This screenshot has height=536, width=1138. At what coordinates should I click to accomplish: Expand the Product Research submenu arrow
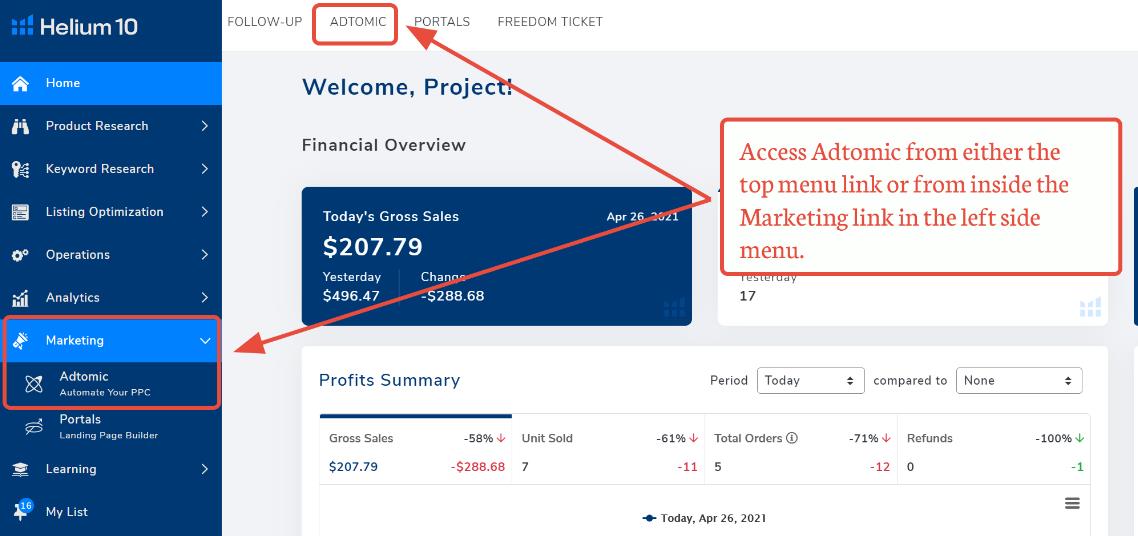coord(205,125)
